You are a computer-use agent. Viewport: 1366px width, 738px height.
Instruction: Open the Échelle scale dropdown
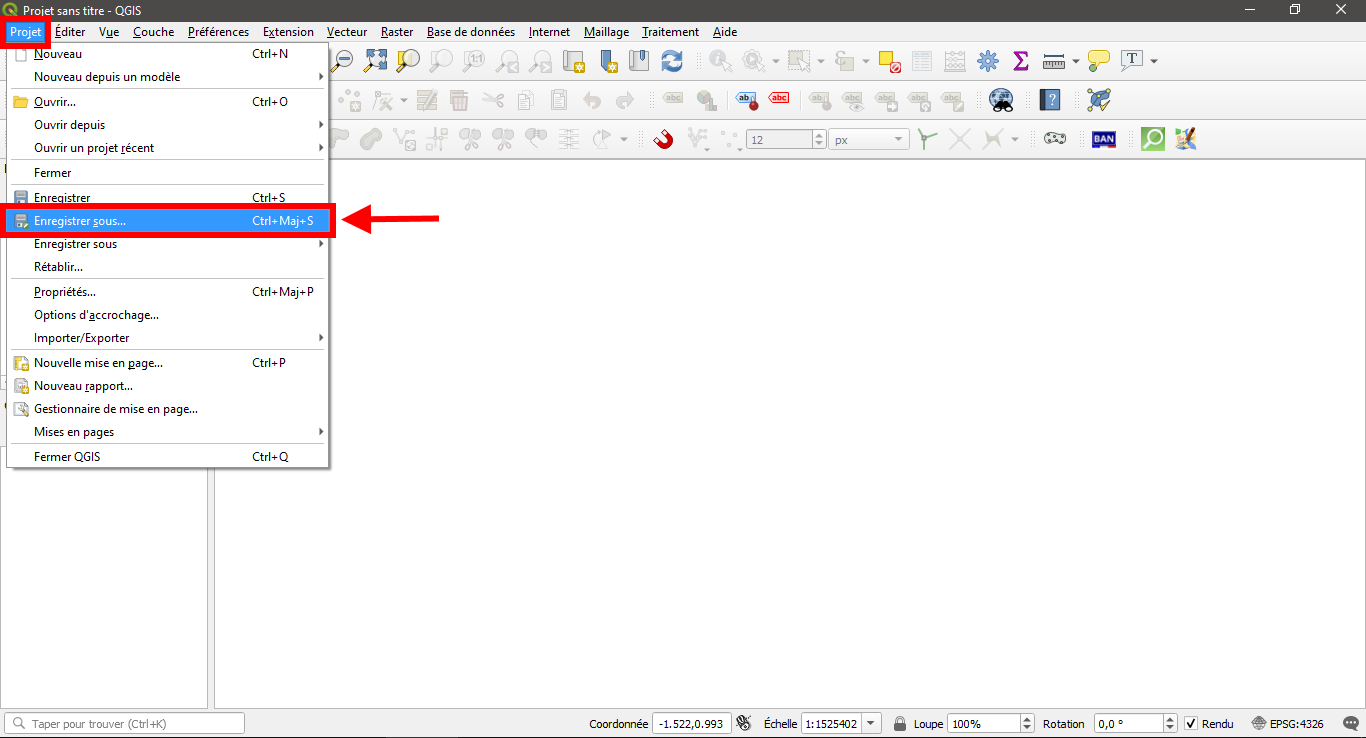(872, 723)
